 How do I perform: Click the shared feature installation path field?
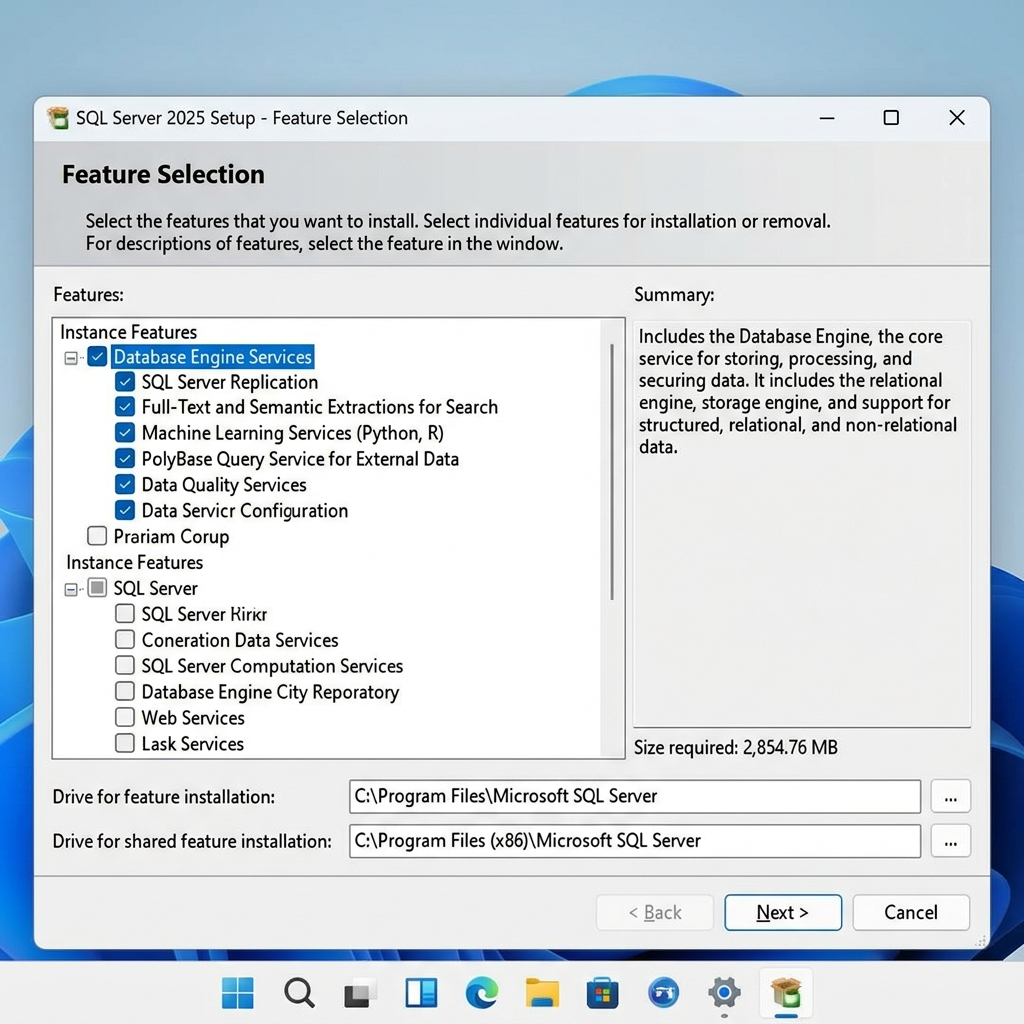635,841
